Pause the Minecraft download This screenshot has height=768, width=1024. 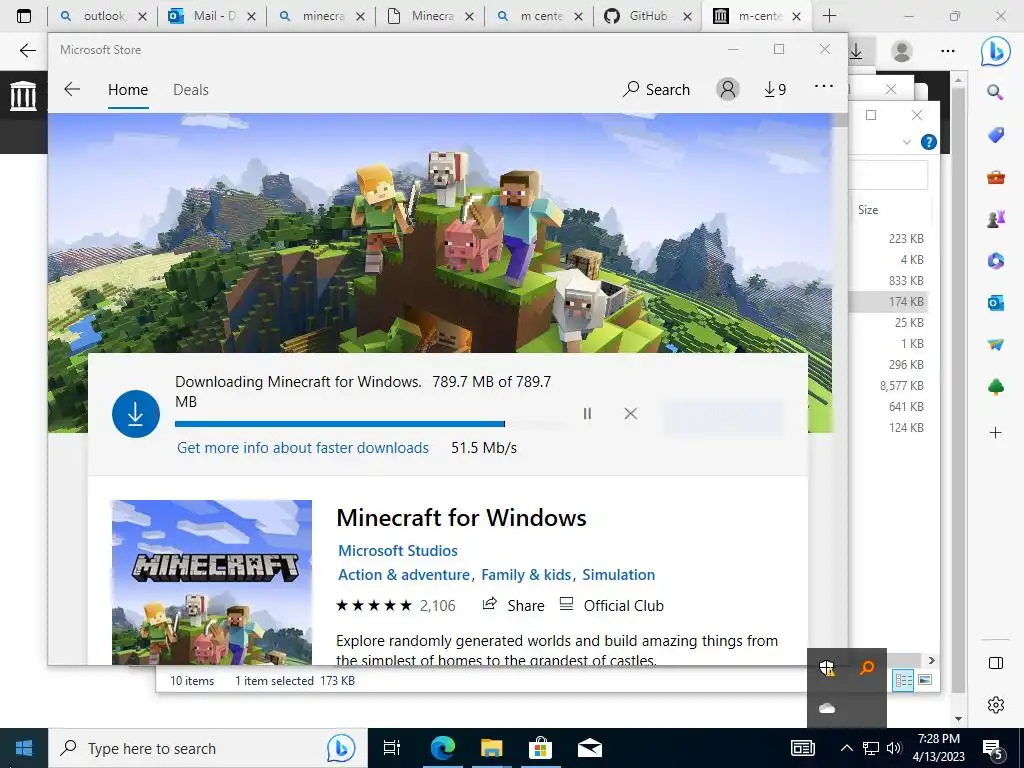pos(587,413)
